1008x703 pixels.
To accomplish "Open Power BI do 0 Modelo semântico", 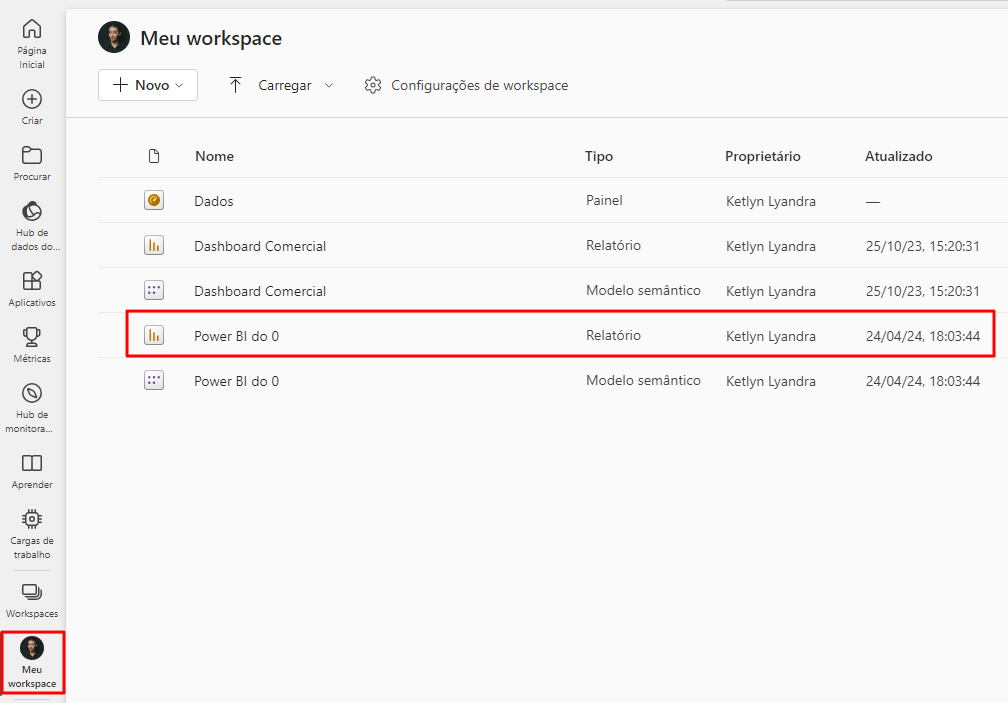I will (236, 381).
